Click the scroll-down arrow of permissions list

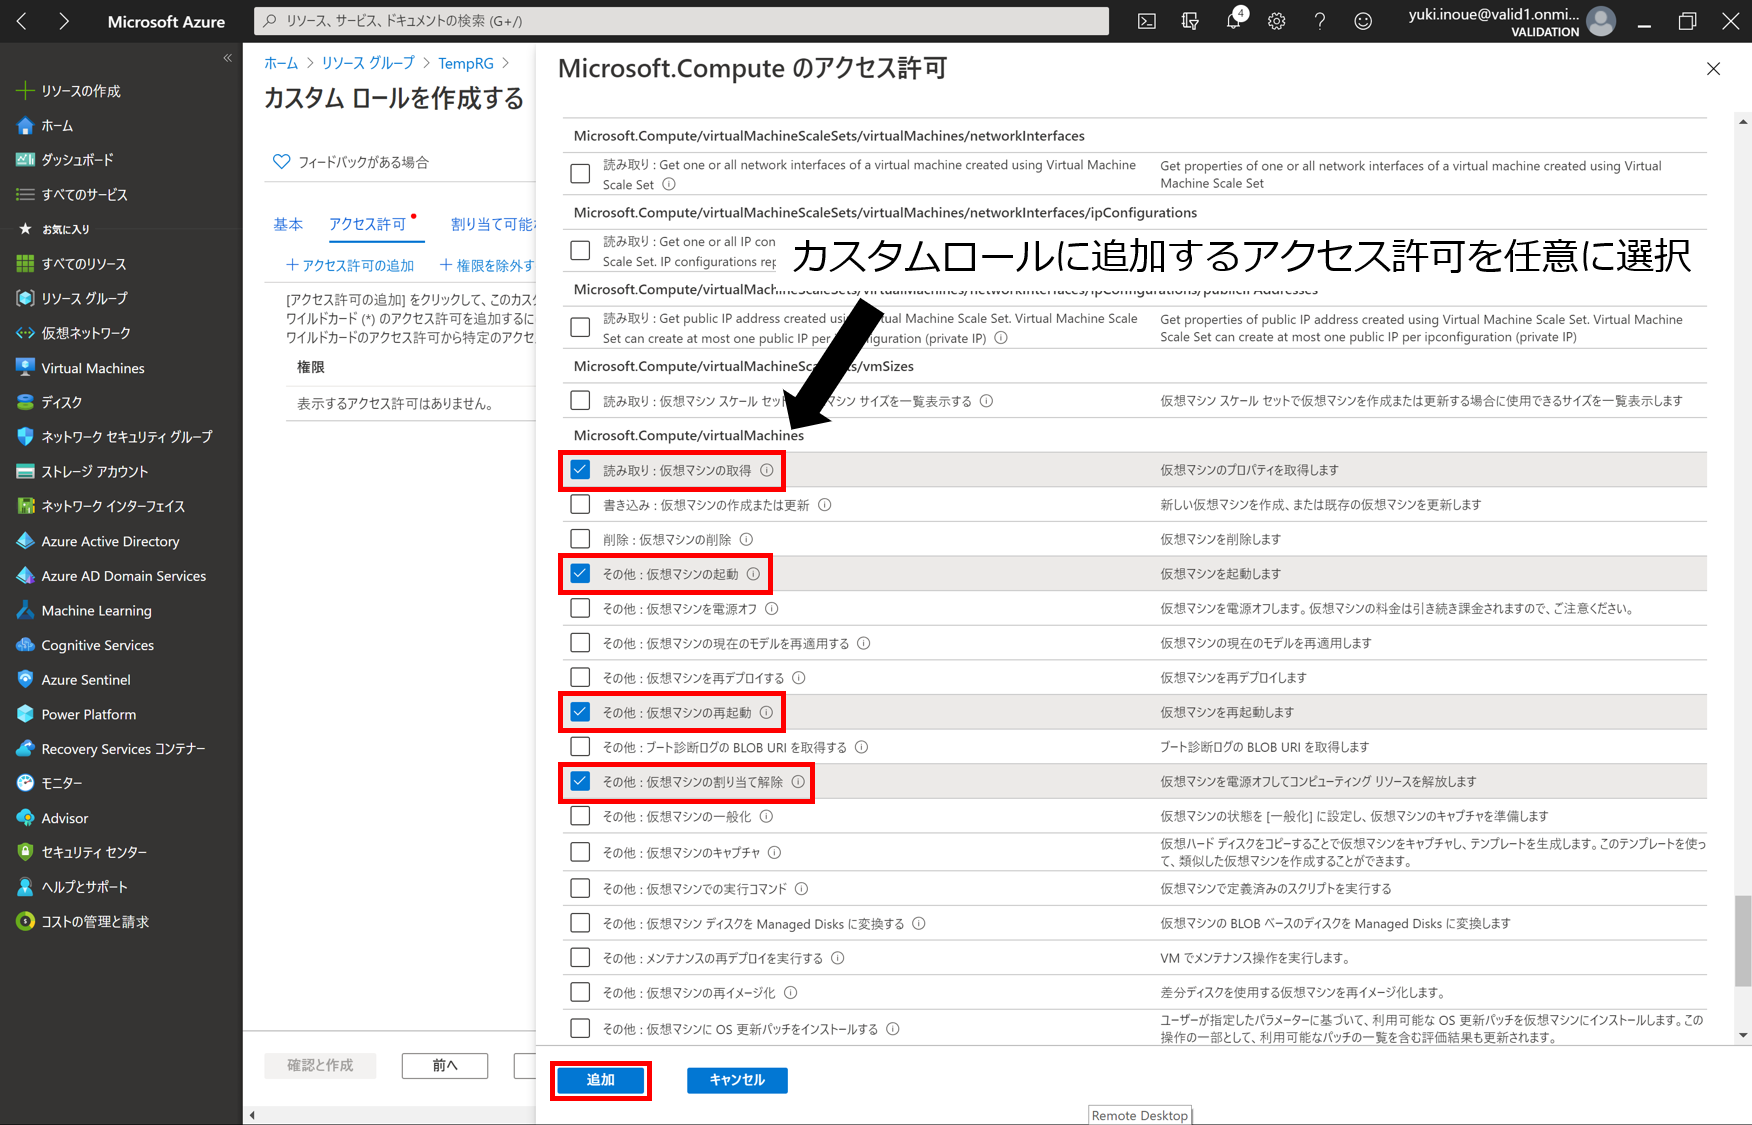tap(1743, 1036)
